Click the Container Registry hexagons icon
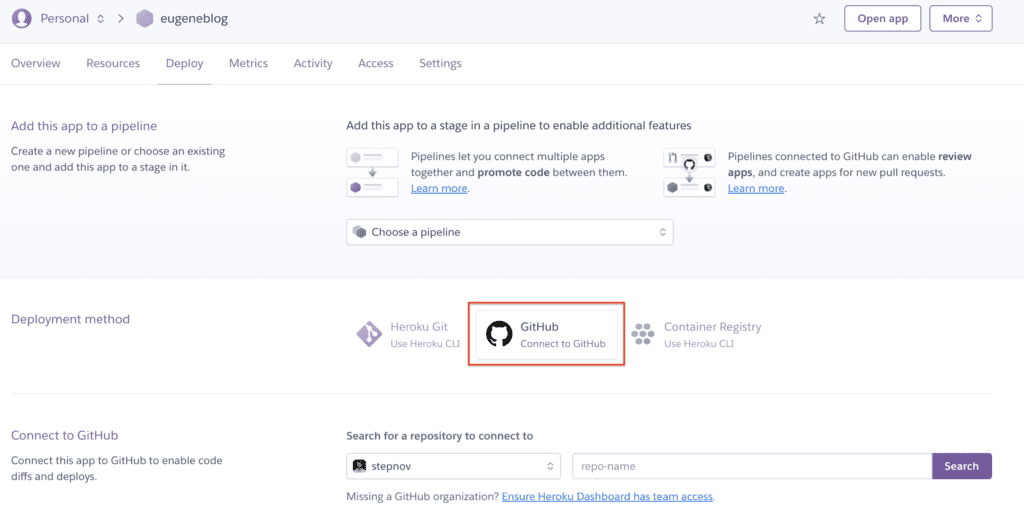Screen dimensions: 1024x523 [643, 334]
